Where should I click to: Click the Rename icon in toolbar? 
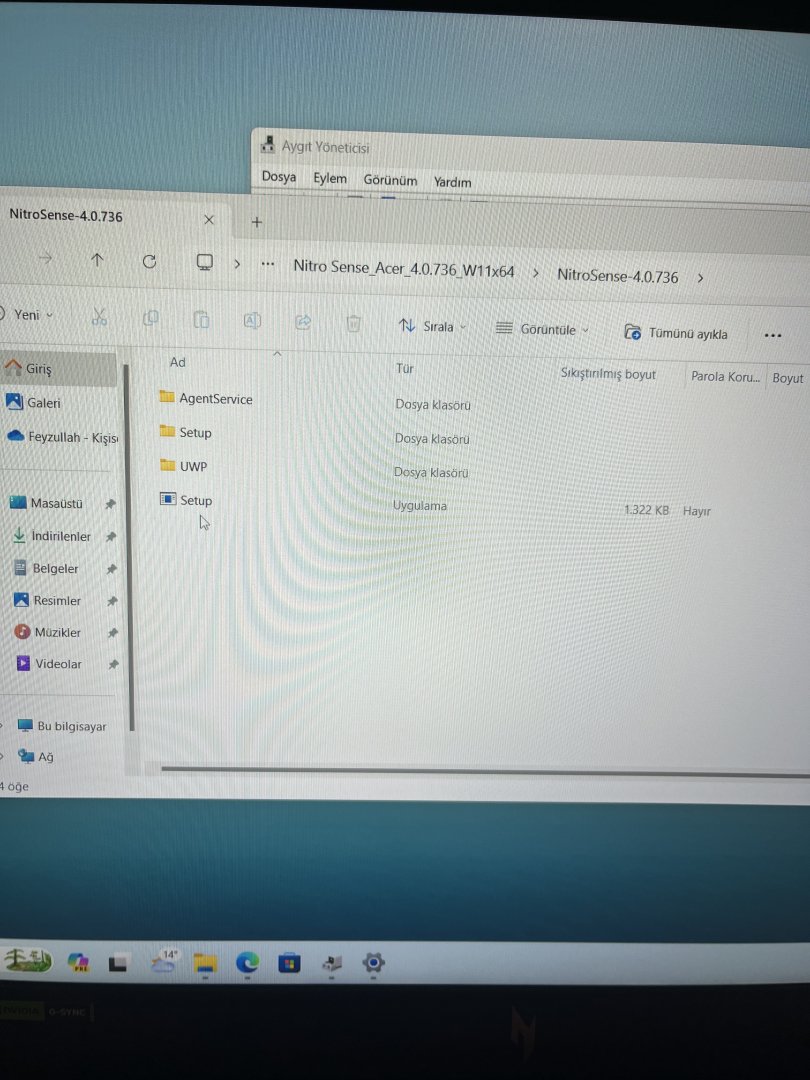[252, 320]
